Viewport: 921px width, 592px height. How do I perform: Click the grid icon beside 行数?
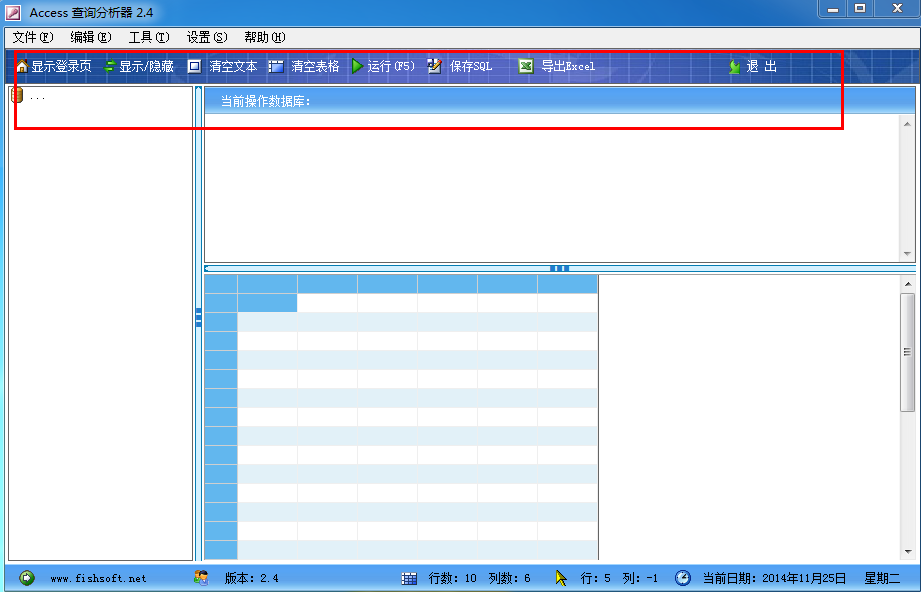[409, 578]
